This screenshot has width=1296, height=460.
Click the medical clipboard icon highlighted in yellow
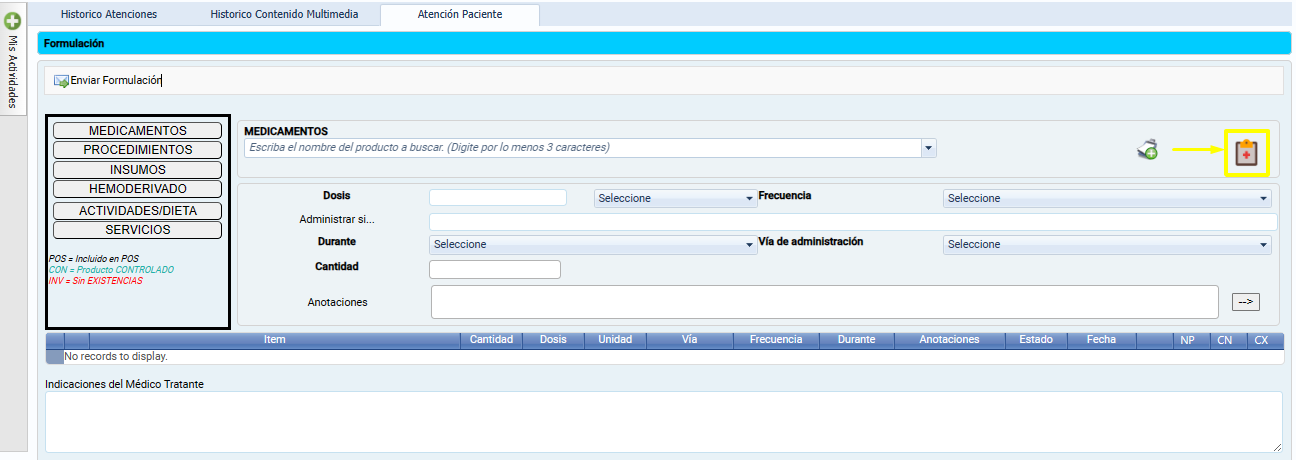[1245, 153]
